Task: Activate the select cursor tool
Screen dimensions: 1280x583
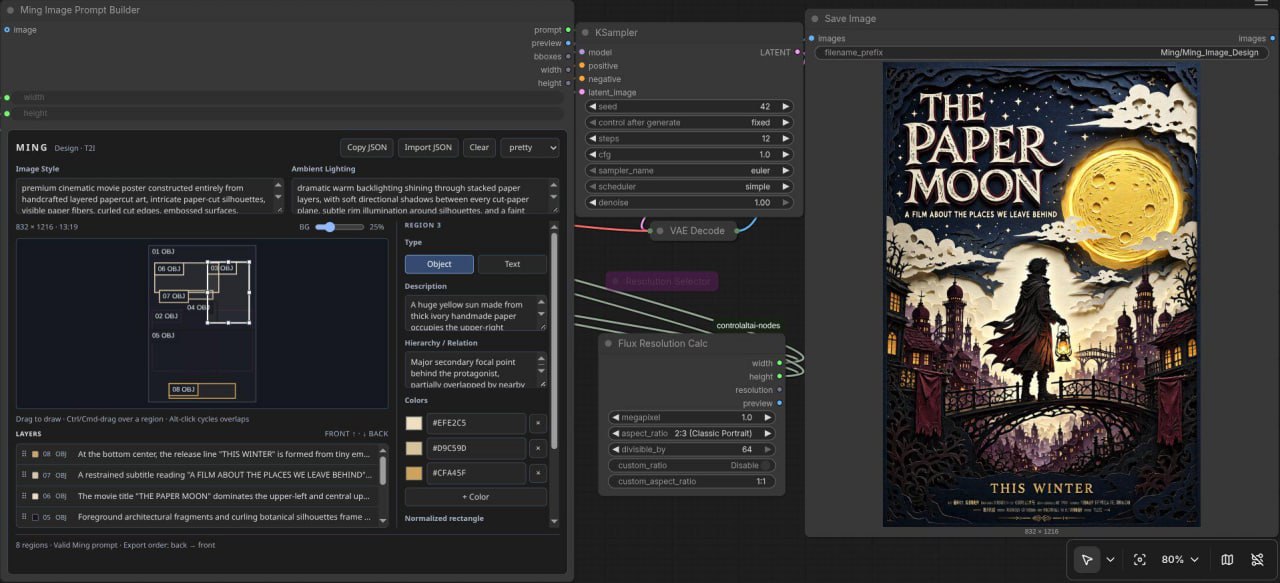Action: 1087,560
